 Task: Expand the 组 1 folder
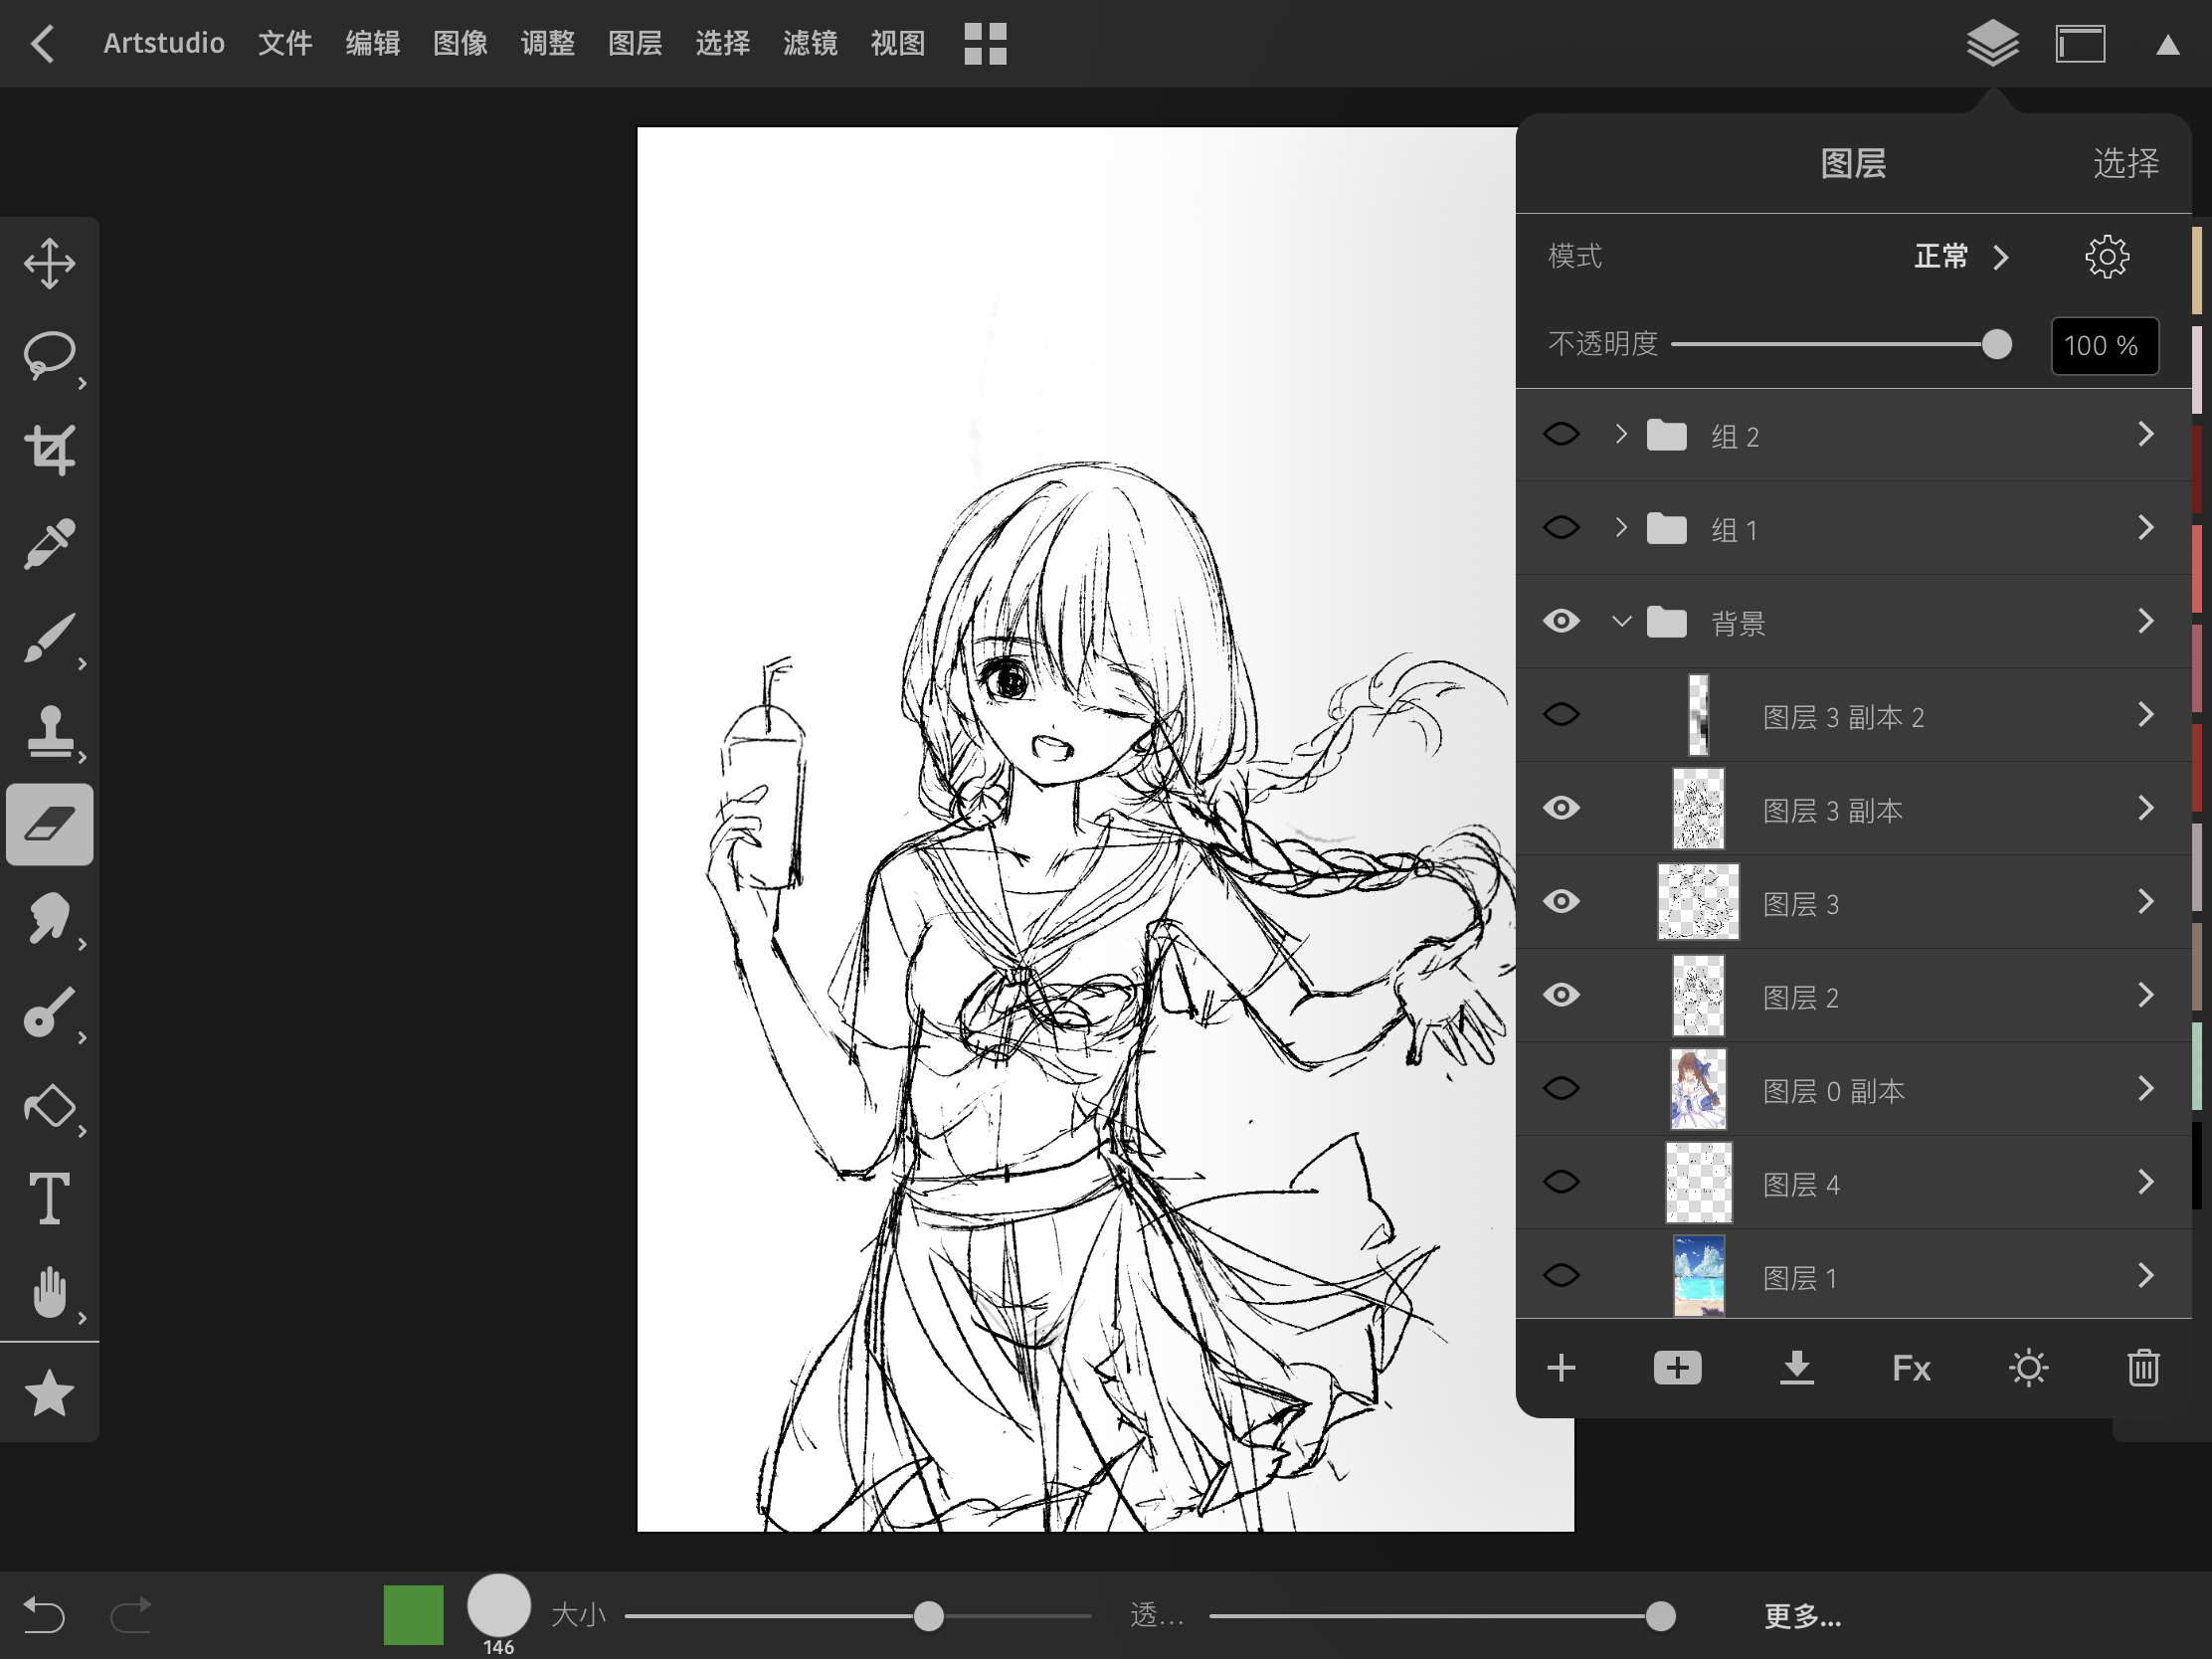pyautogui.click(x=1621, y=527)
